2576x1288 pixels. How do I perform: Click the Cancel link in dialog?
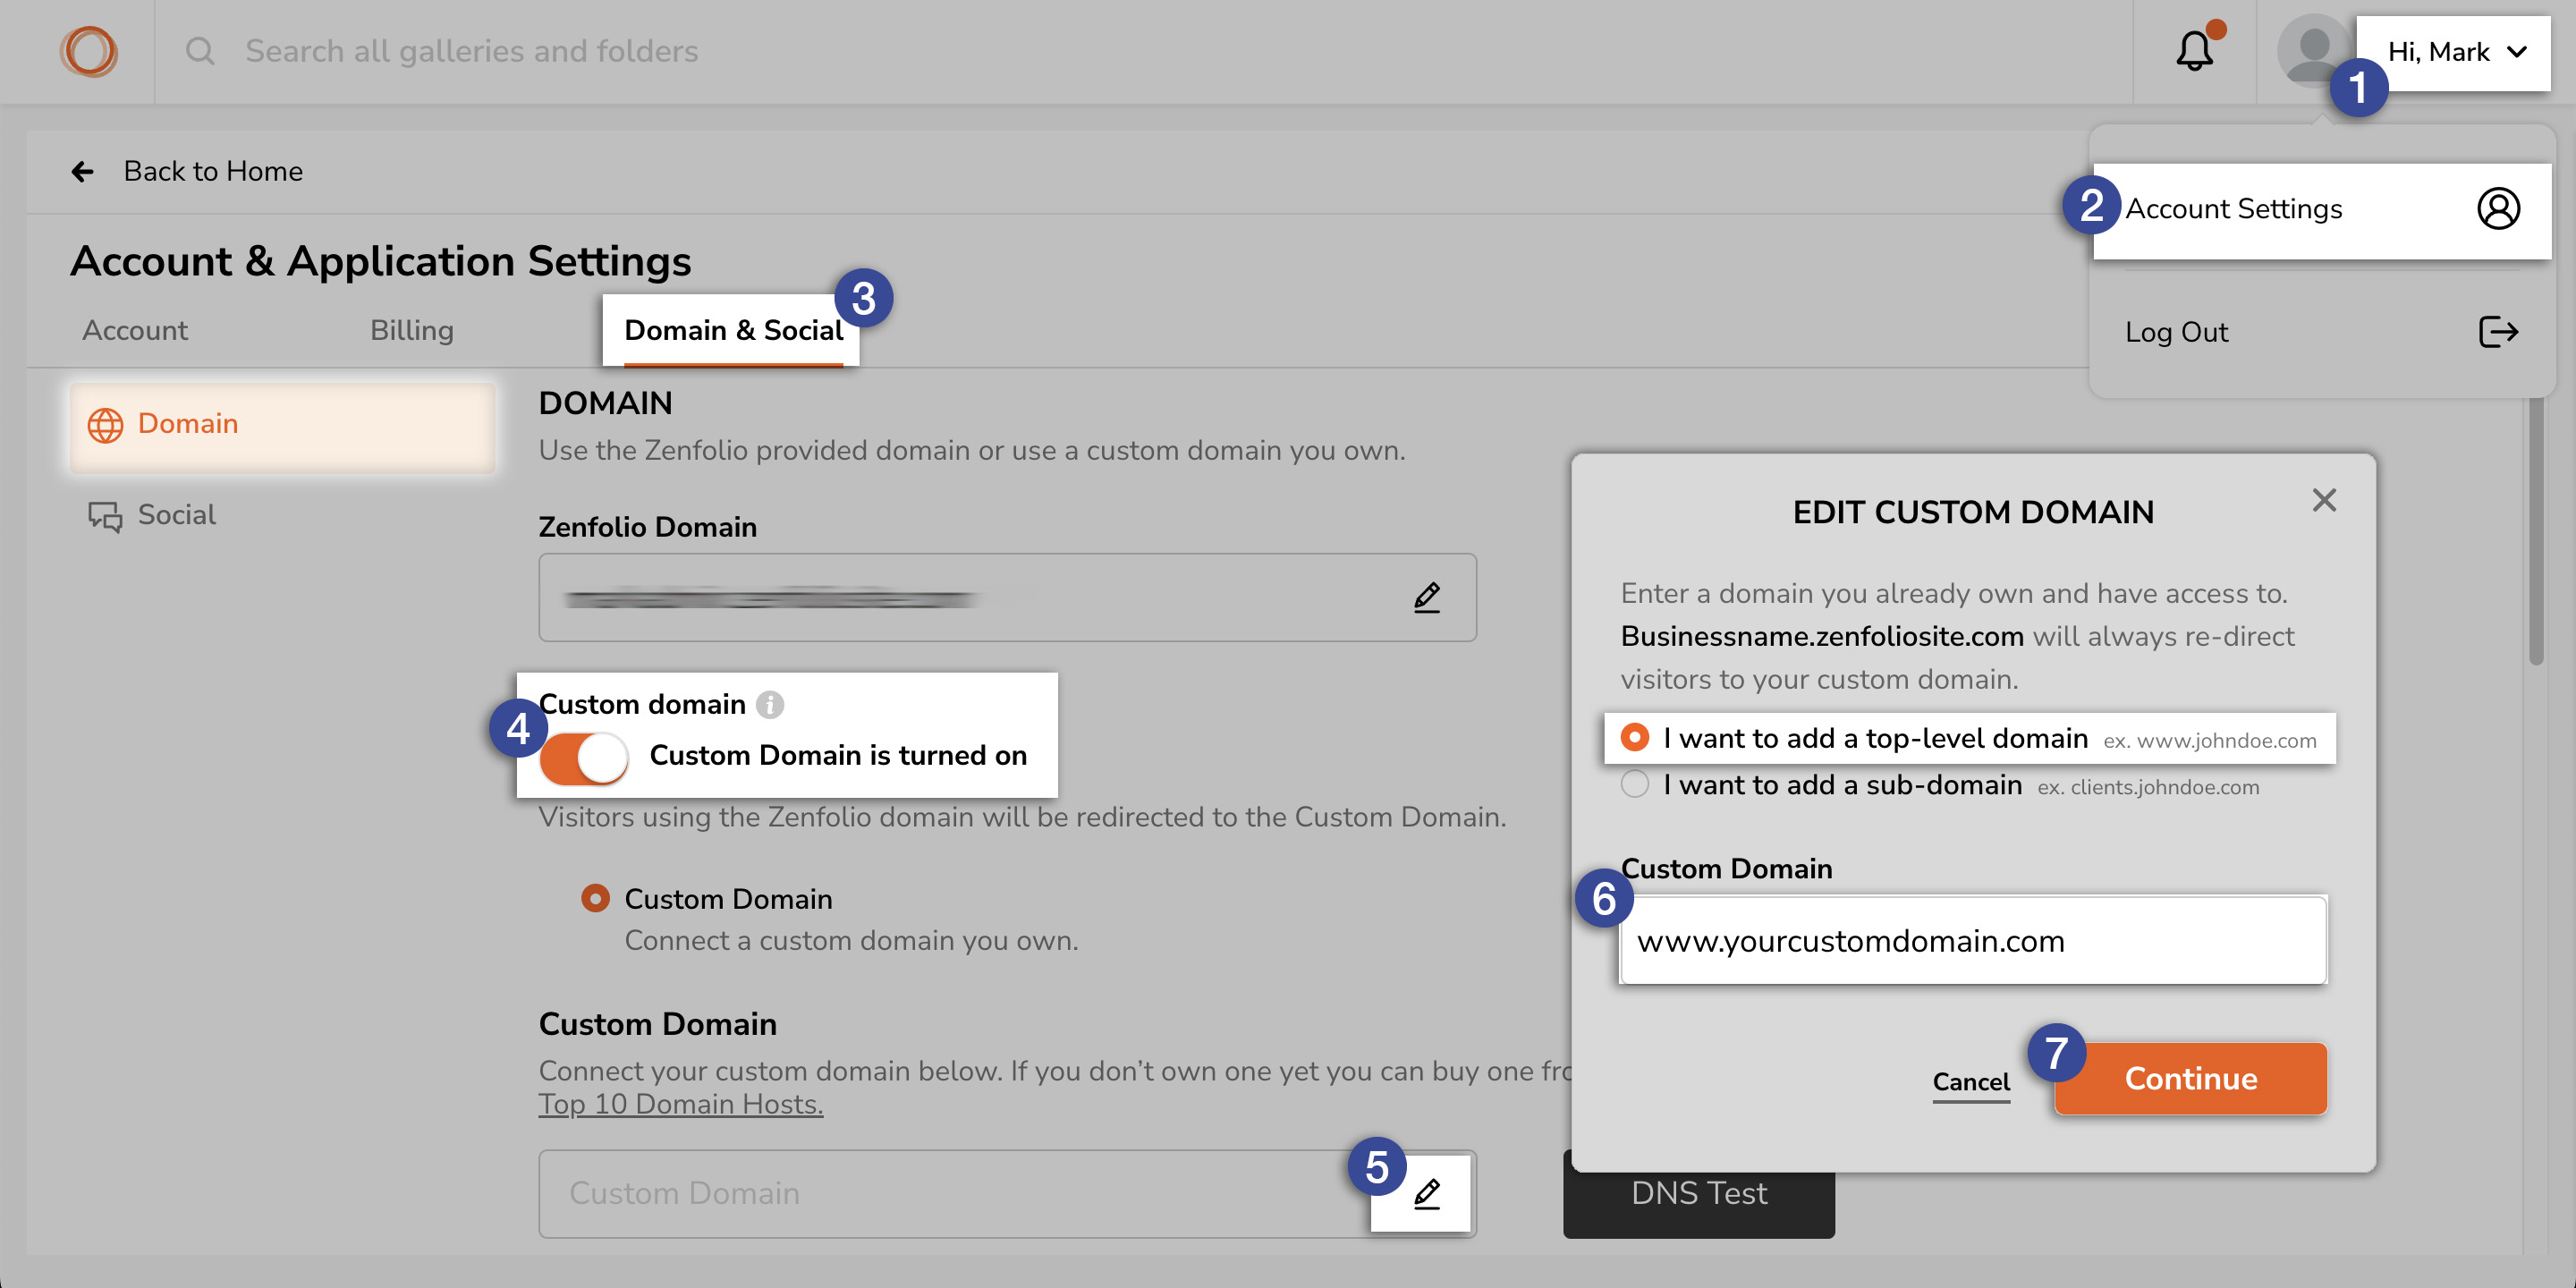click(x=1971, y=1083)
